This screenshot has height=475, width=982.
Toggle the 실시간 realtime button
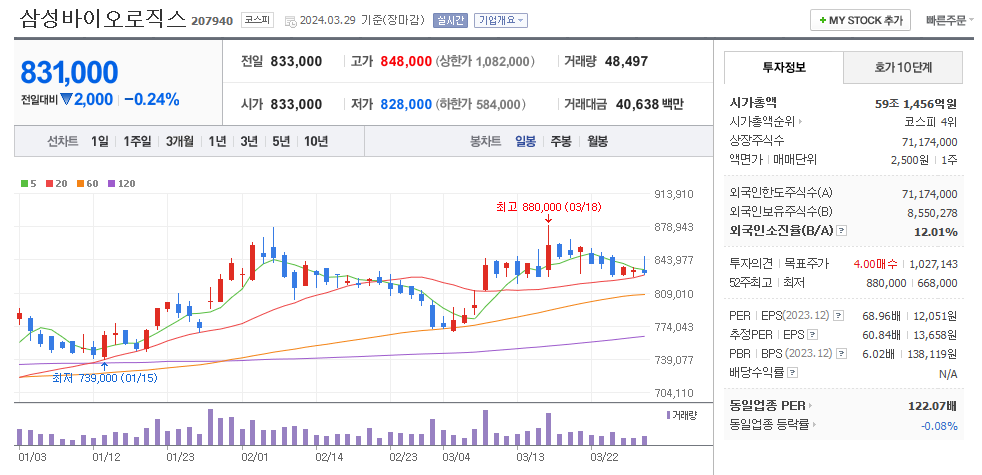pyautogui.click(x=450, y=20)
